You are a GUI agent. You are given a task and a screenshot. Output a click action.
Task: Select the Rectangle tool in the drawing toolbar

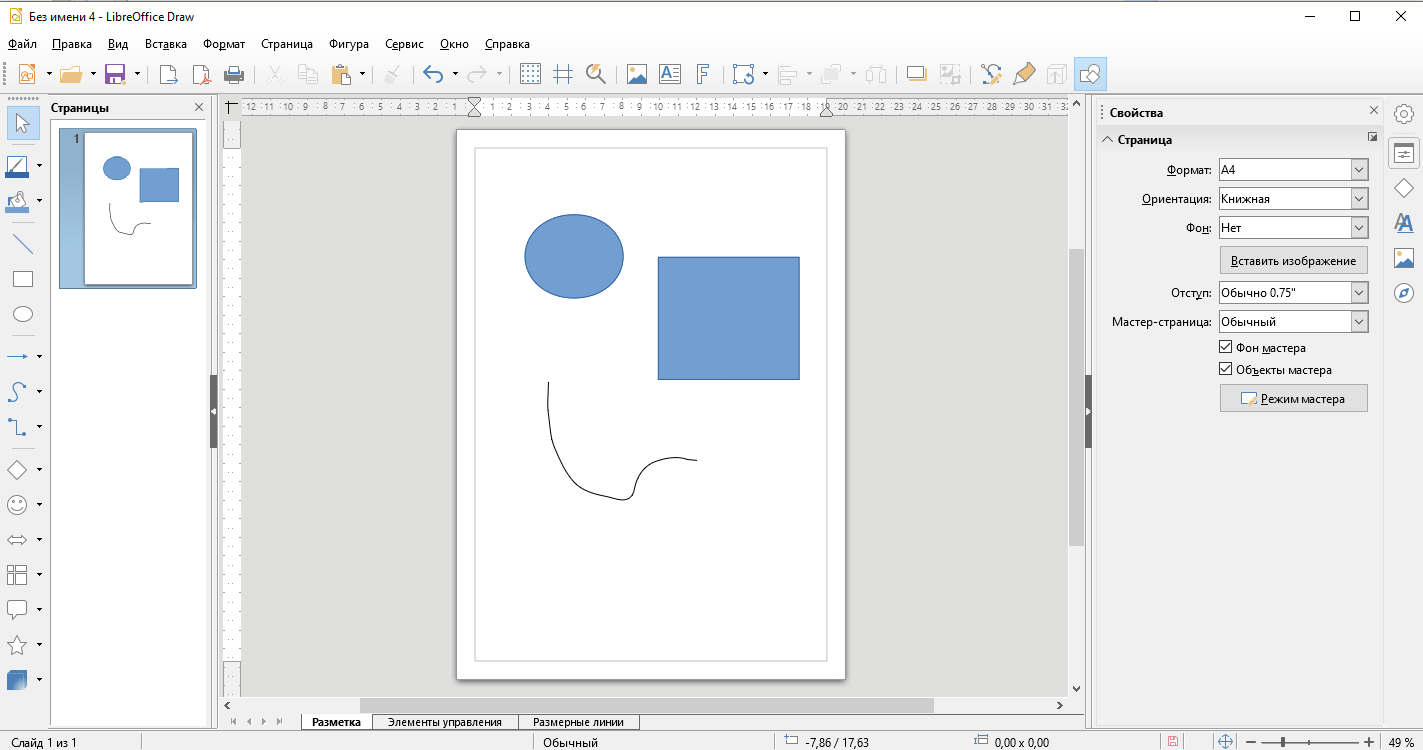pyautogui.click(x=22, y=279)
